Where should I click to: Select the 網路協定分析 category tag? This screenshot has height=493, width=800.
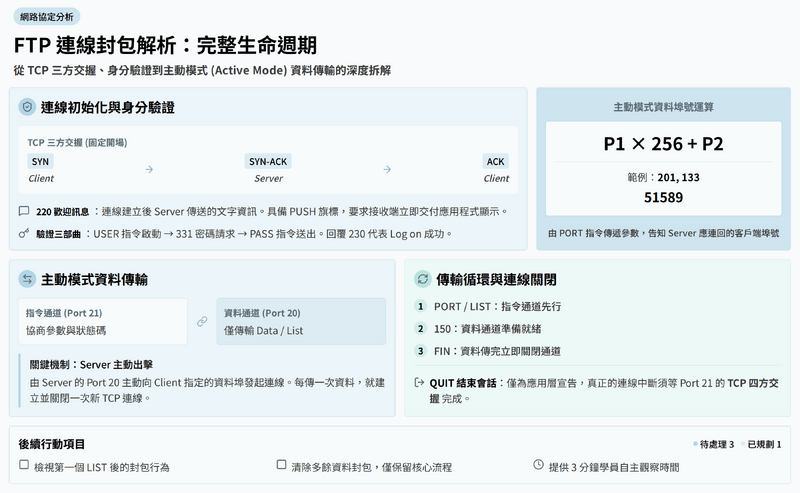click(x=47, y=17)
